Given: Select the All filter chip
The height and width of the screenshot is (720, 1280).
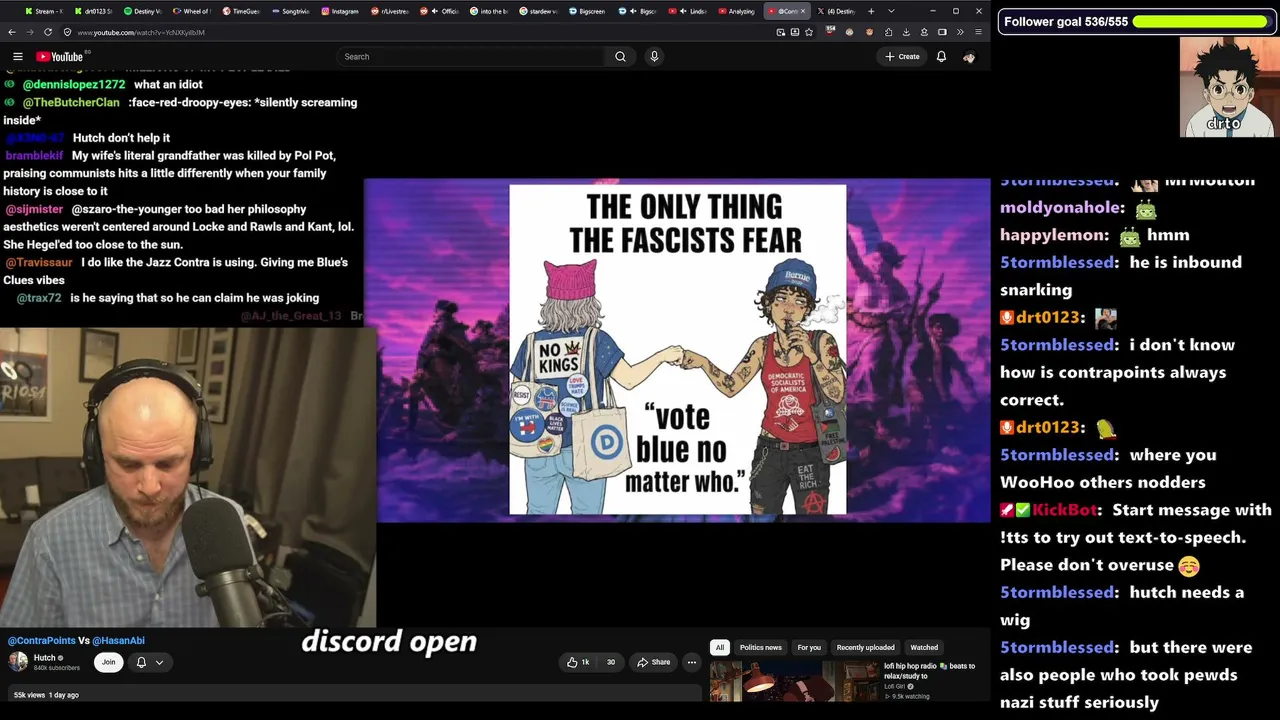Looking at the screenshot, I should [x=719, y=647].
